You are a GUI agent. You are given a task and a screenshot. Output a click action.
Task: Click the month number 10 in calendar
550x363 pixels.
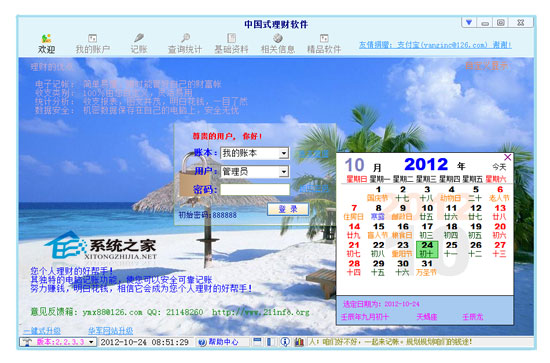(354, 165)
